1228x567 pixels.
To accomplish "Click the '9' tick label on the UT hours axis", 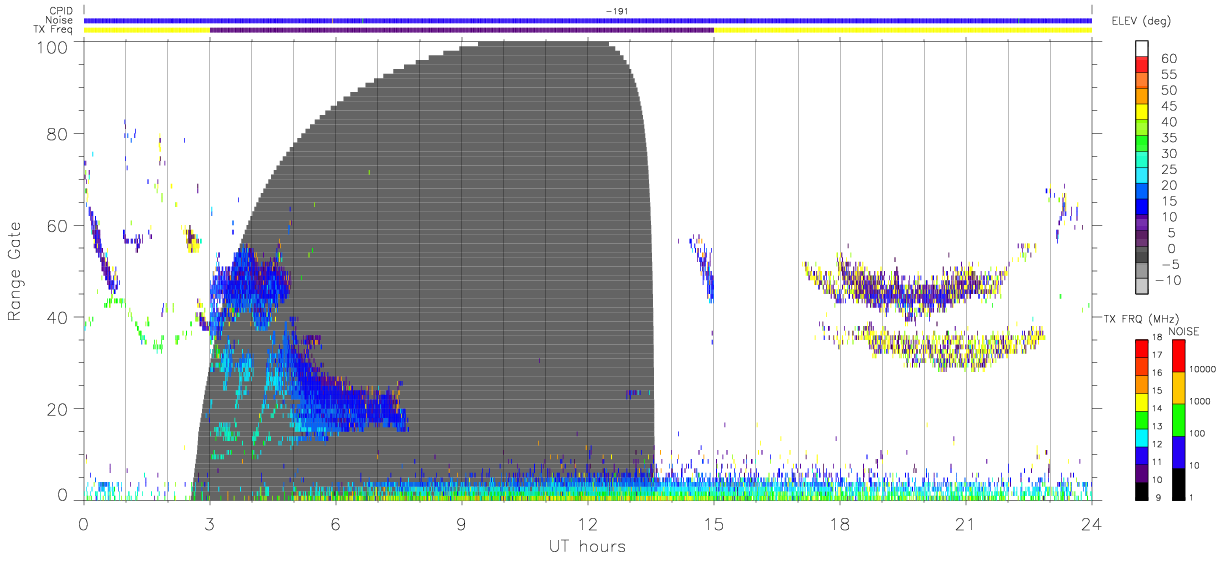I will pyautogui.click(x=461, y=523).
